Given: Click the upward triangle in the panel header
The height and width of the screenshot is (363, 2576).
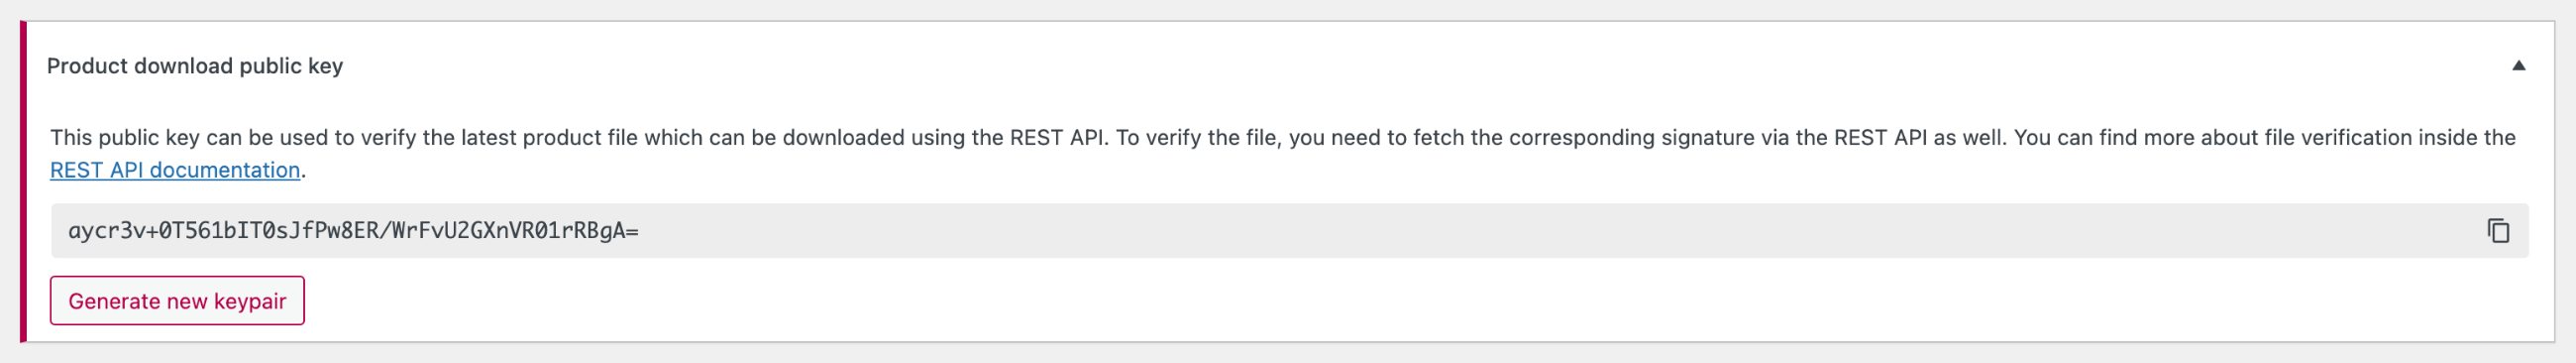Looking at the screenshot, I should (2518, 66).
